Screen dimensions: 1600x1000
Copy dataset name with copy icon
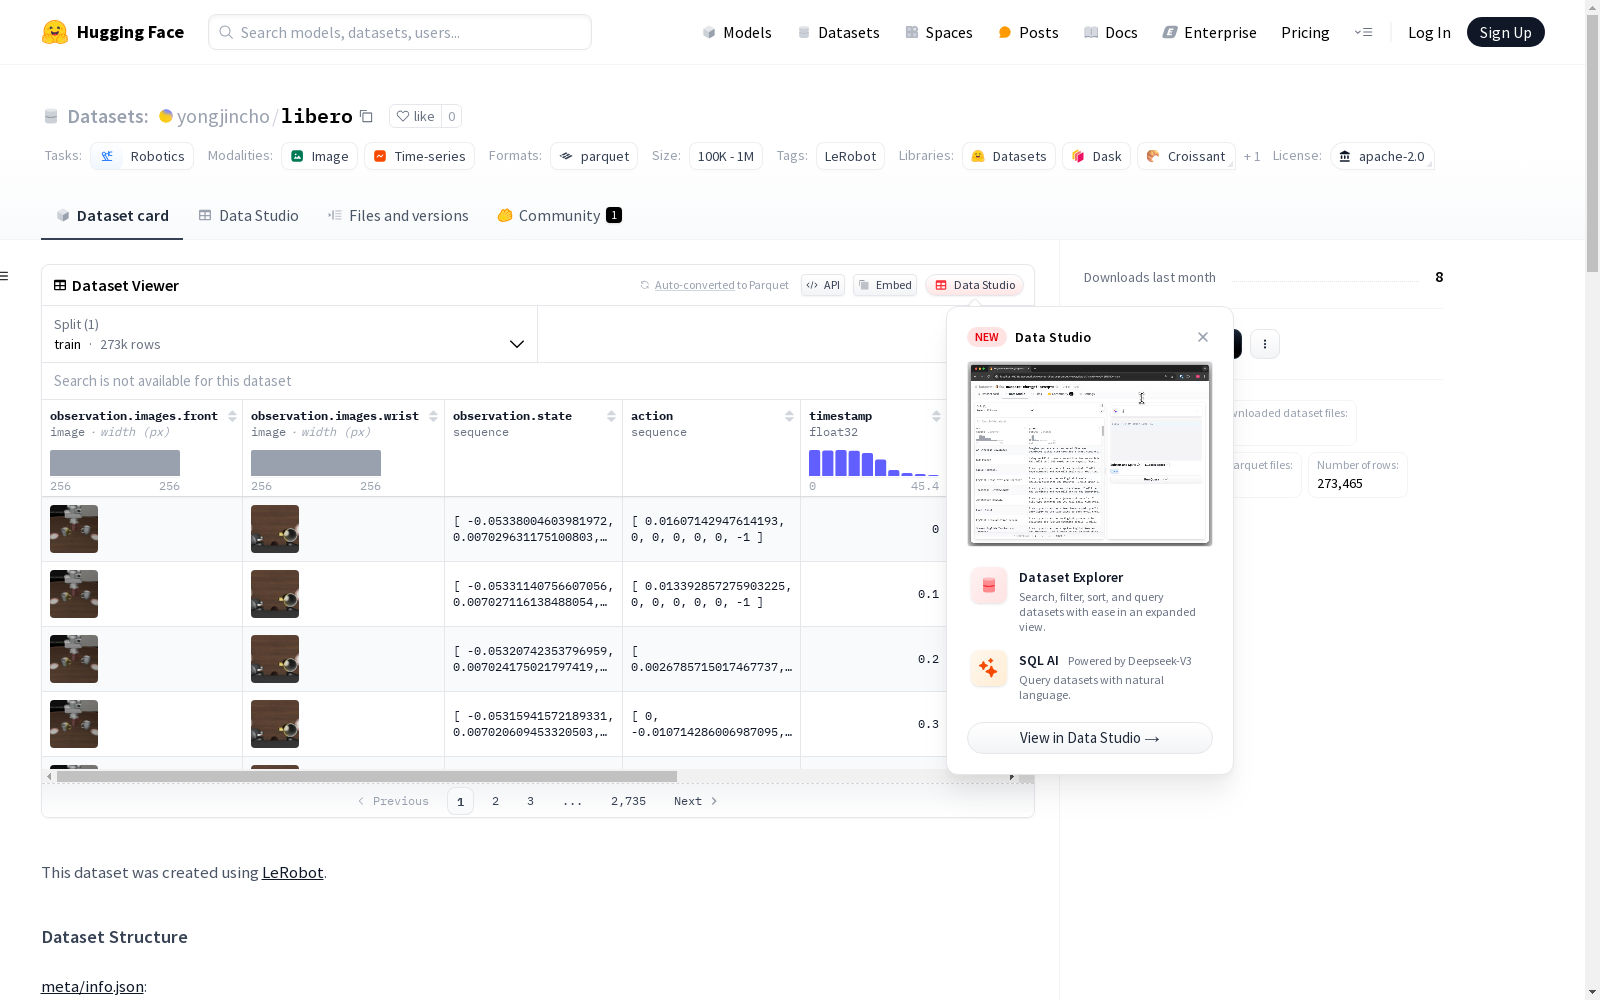367,117
